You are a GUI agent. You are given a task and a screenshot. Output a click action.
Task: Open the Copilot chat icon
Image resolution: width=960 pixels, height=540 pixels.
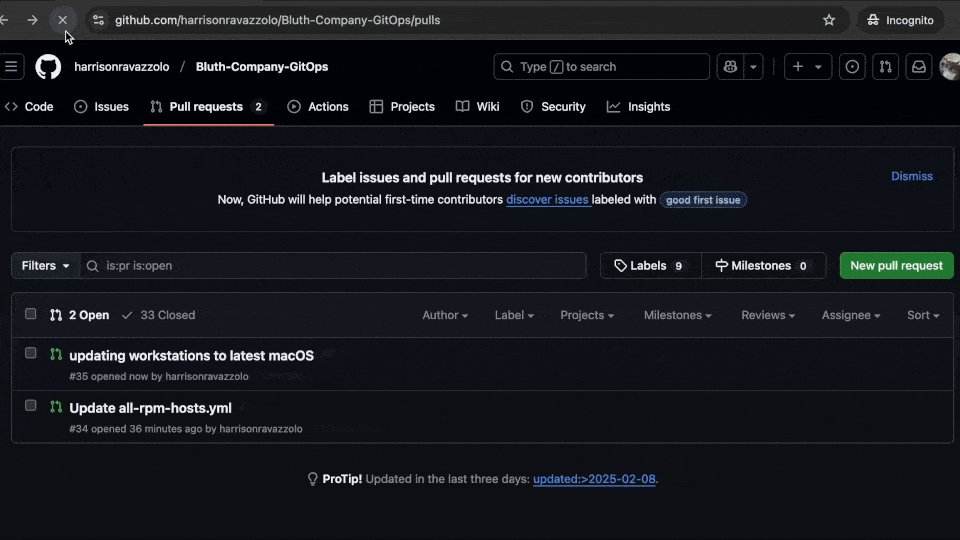point(730,67)
